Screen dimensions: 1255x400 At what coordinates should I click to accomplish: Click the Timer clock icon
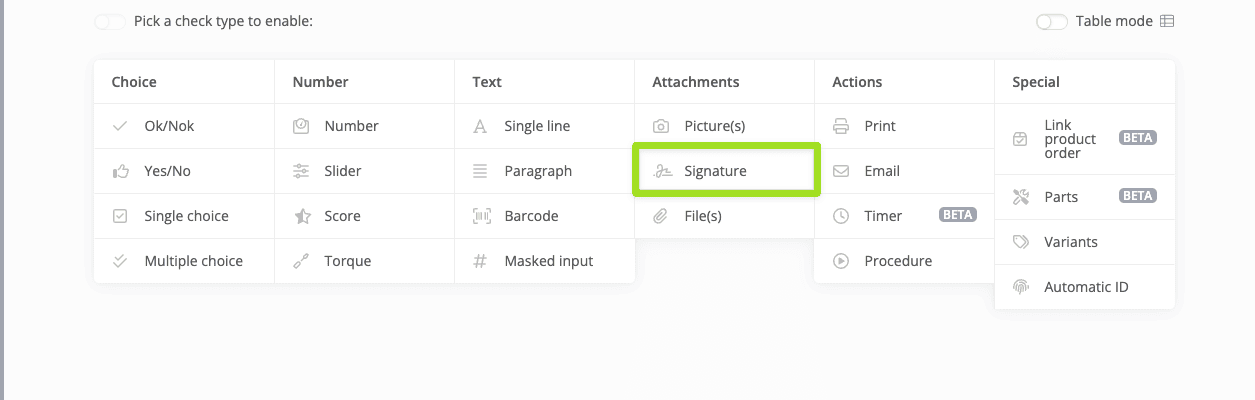[x=841, y=216]
